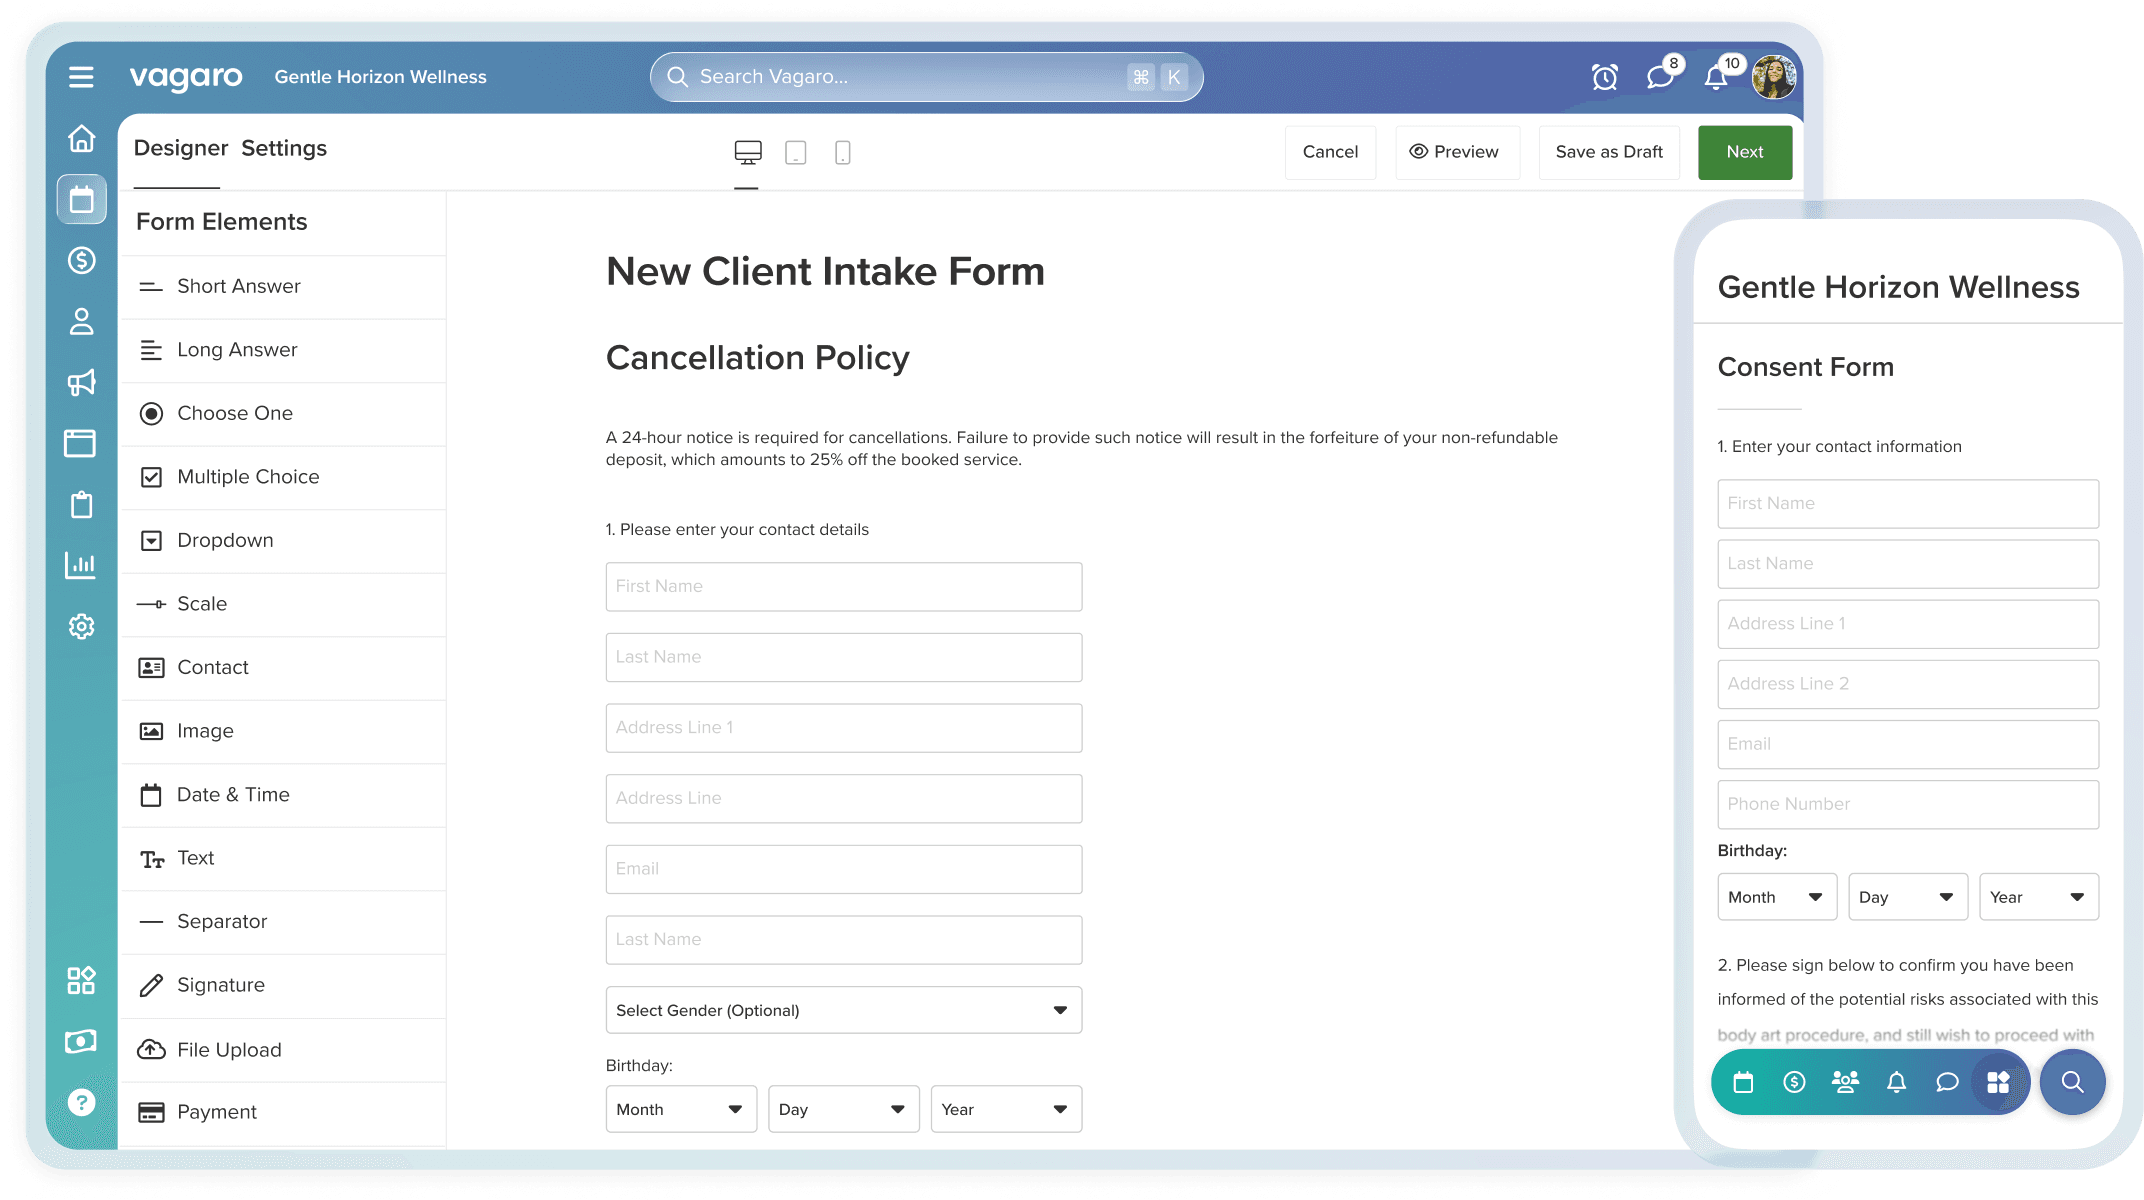Select the megaphone marketing icon

tap(81, 383)
